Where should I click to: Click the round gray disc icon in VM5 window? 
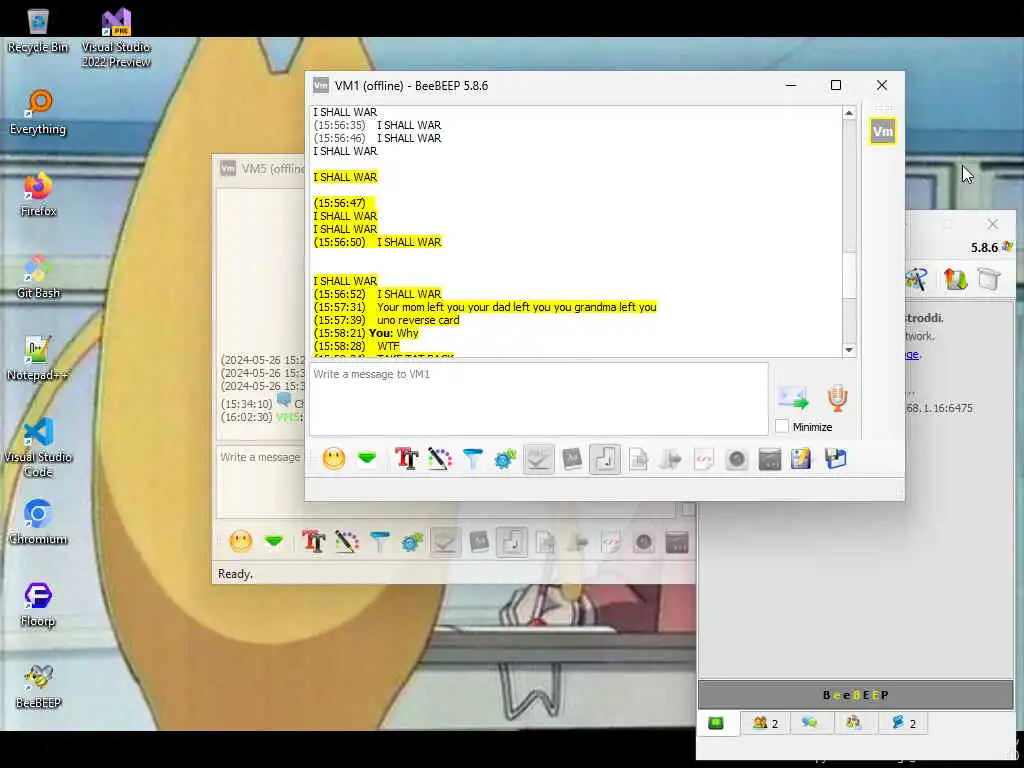click(644, 541)
